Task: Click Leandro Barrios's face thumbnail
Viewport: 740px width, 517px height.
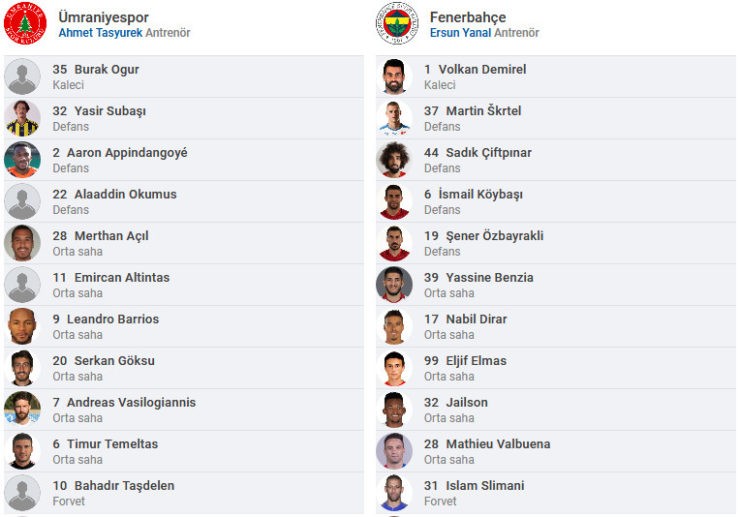Action: click(x=22, y=326)
